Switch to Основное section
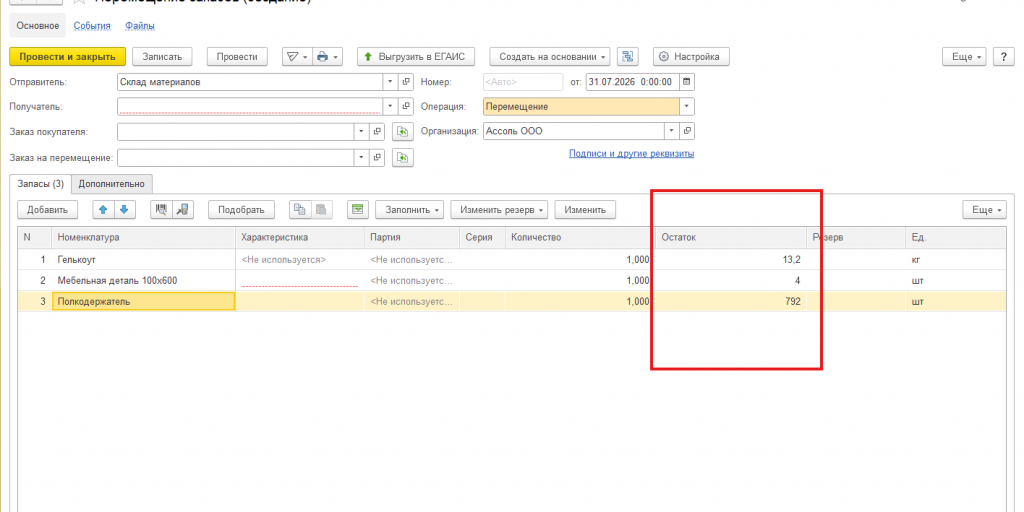This screenshot has height=512, width=1024. 37,25
